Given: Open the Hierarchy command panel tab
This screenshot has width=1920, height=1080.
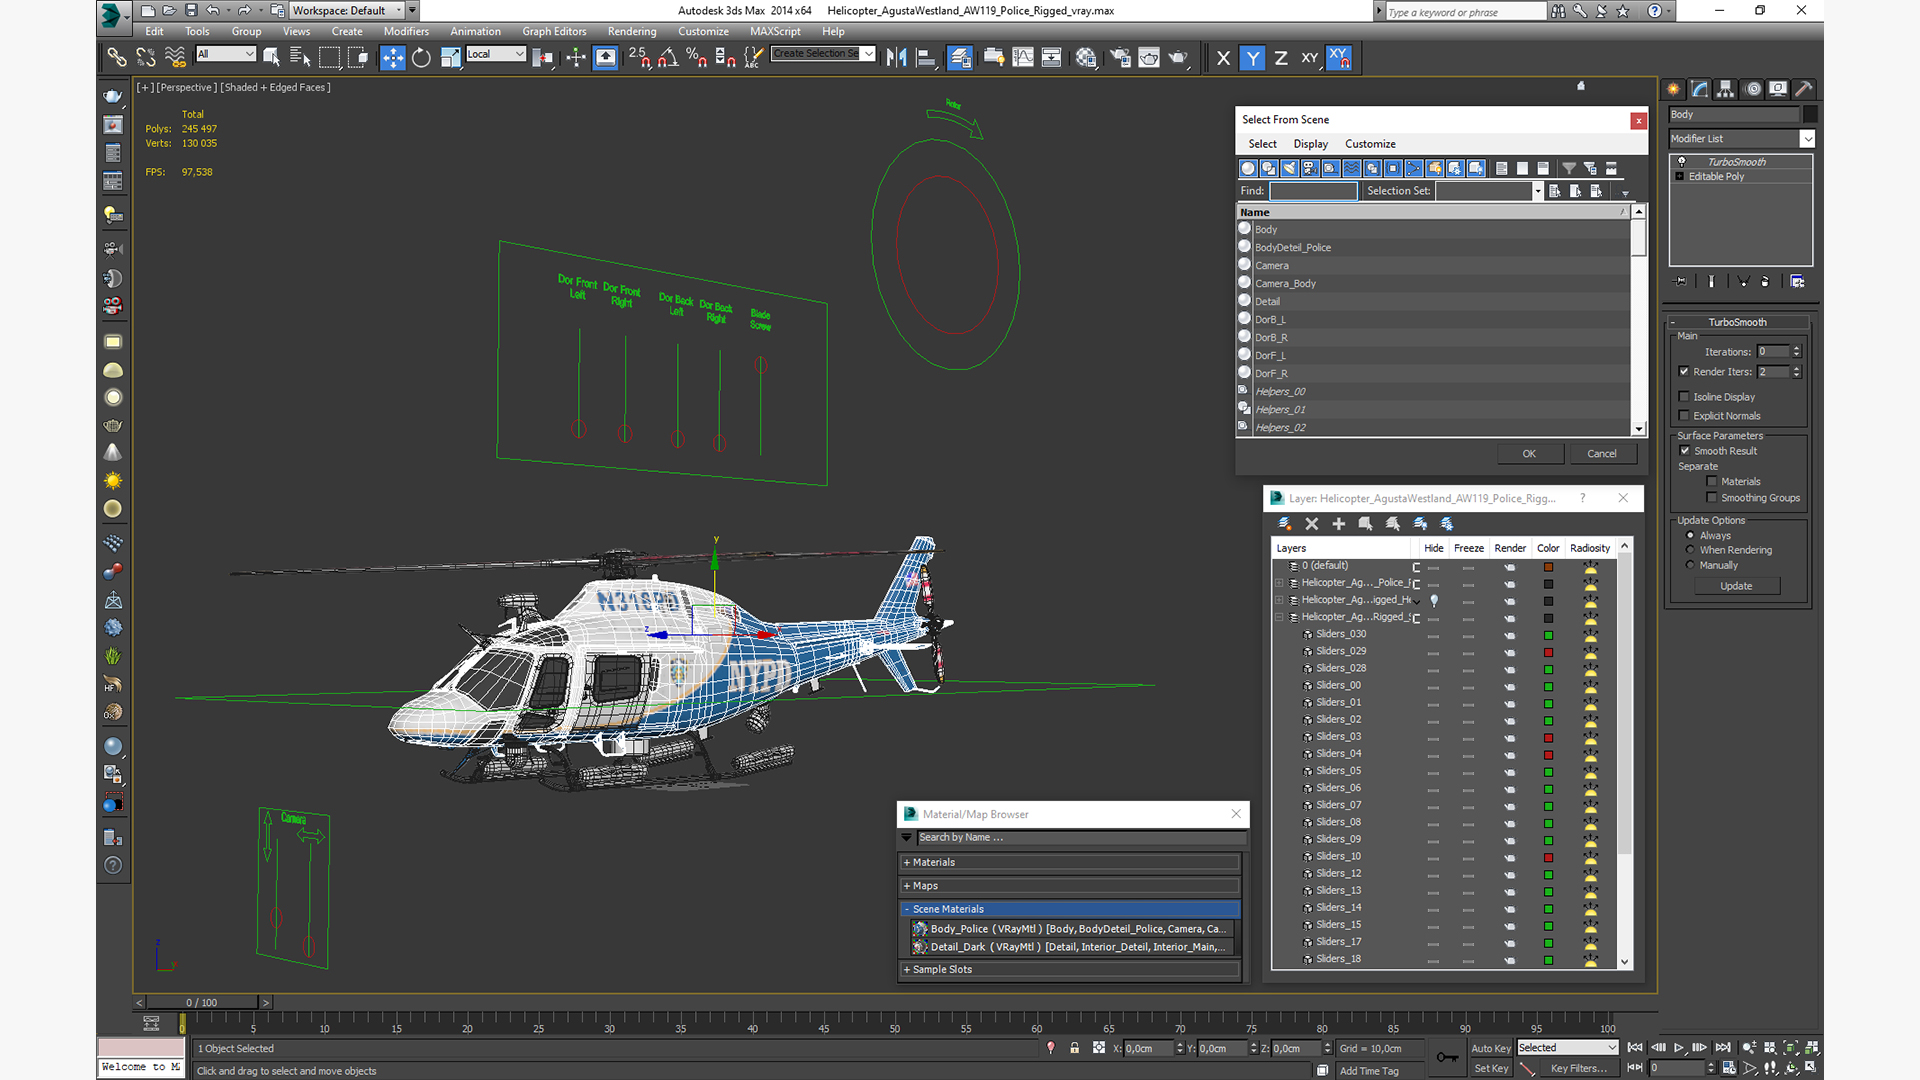Looking at the screenshot, I should tap(1726, 89).
